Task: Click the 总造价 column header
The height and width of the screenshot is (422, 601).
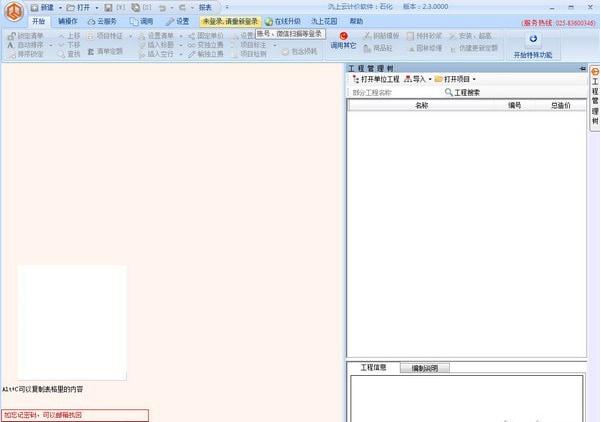Action: point(560,105)
